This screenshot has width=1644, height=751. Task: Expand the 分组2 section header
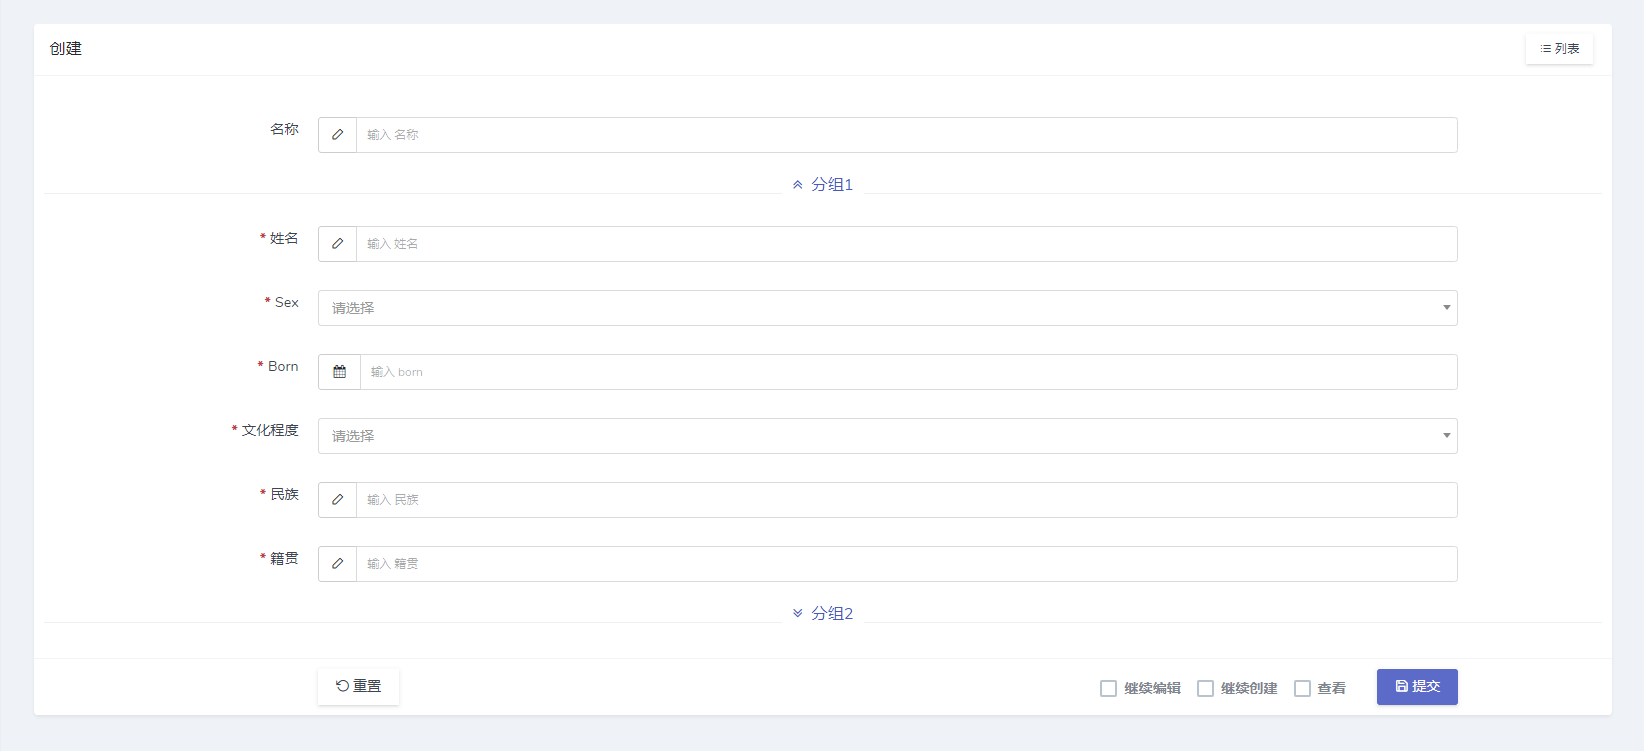tap(832, 614)
